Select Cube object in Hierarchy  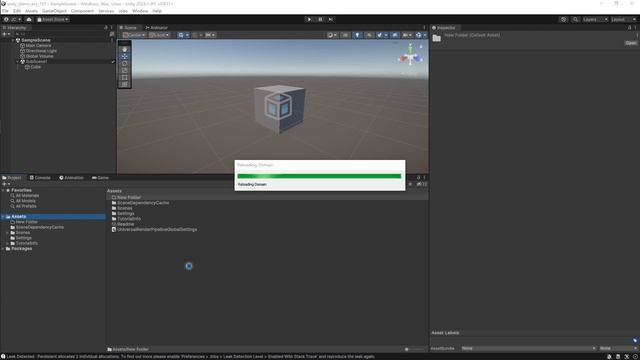(36, 67)
